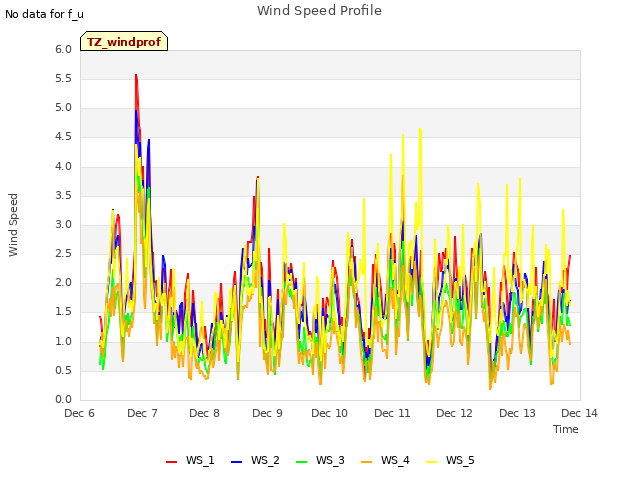This screenshot has width=640, height=480.
Task: Click the TZ_windprof annotation label
Action: (124, 41)
